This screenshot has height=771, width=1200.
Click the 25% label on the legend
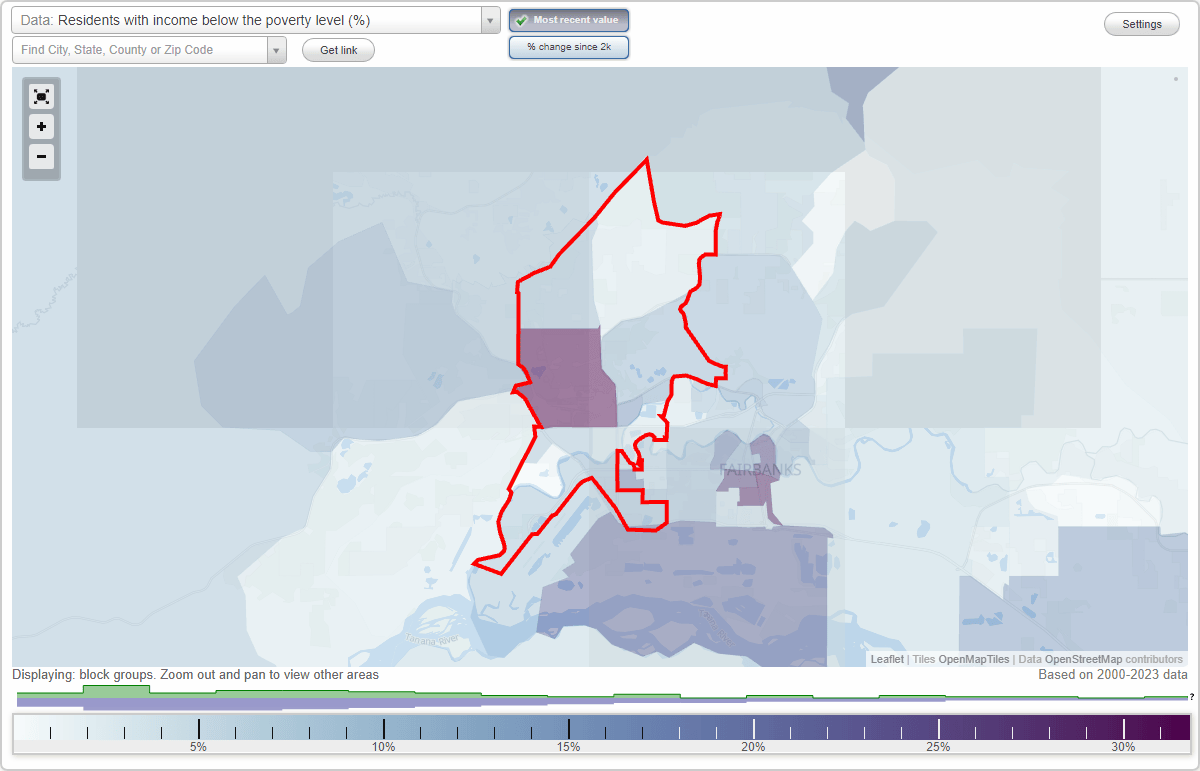tap(938, 747)
